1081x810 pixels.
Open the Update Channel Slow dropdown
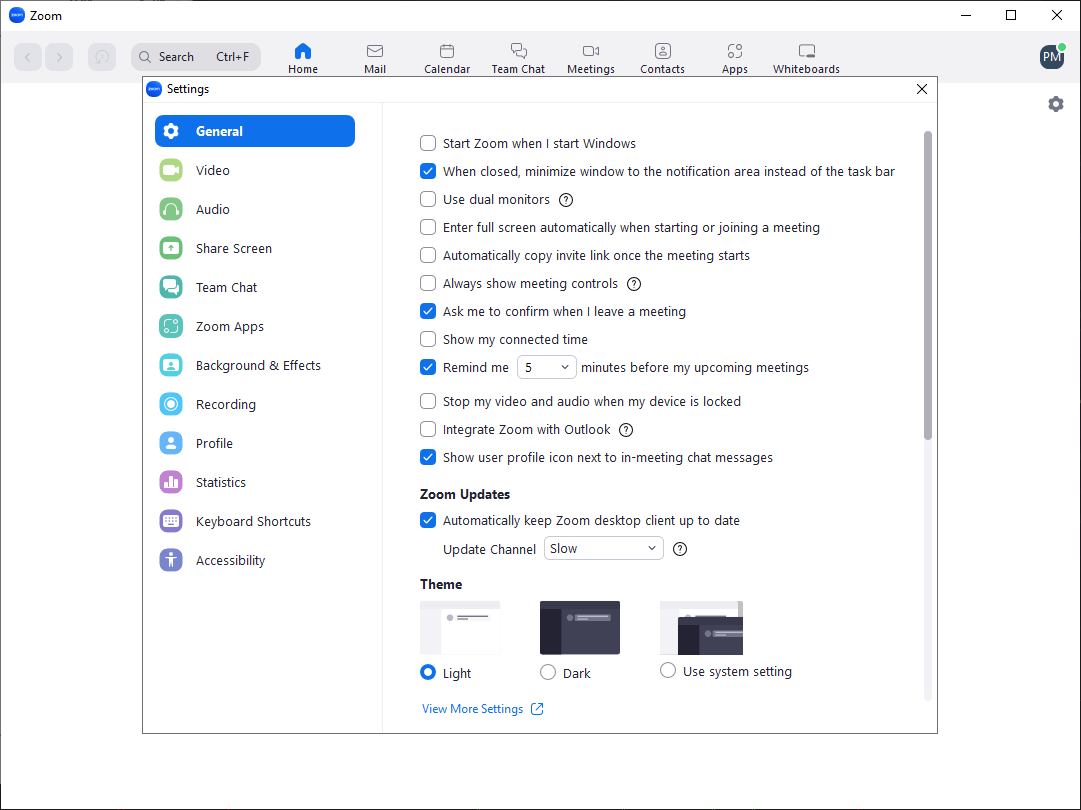(604, 549)
